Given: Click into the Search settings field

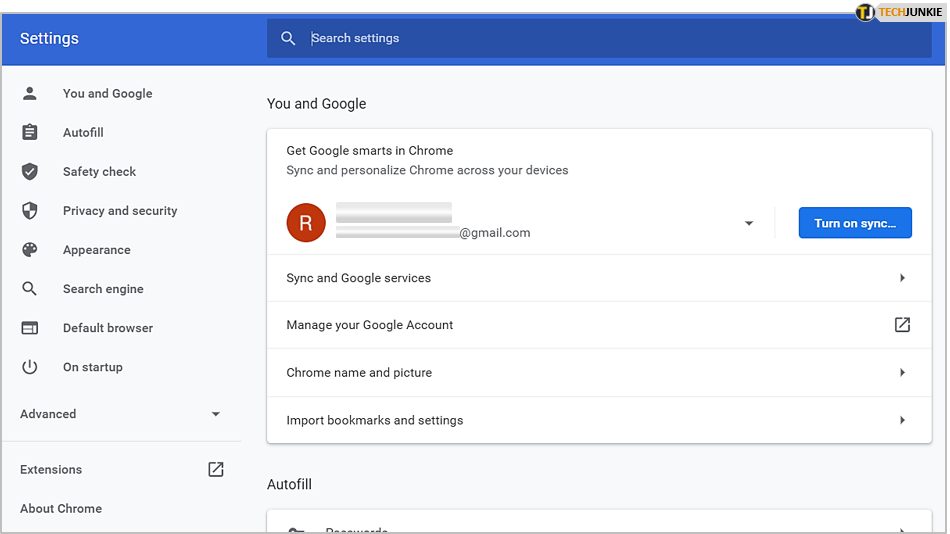Looking at the screenshot, I should [x=600, y=38].
